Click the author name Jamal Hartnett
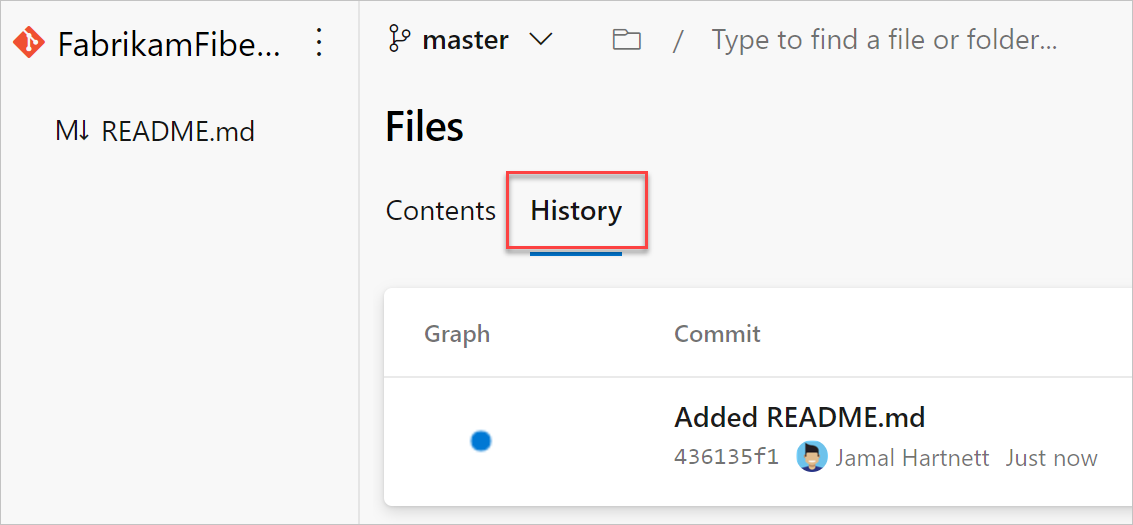Viewport: 1133px width, 525px height. [912, 458]
